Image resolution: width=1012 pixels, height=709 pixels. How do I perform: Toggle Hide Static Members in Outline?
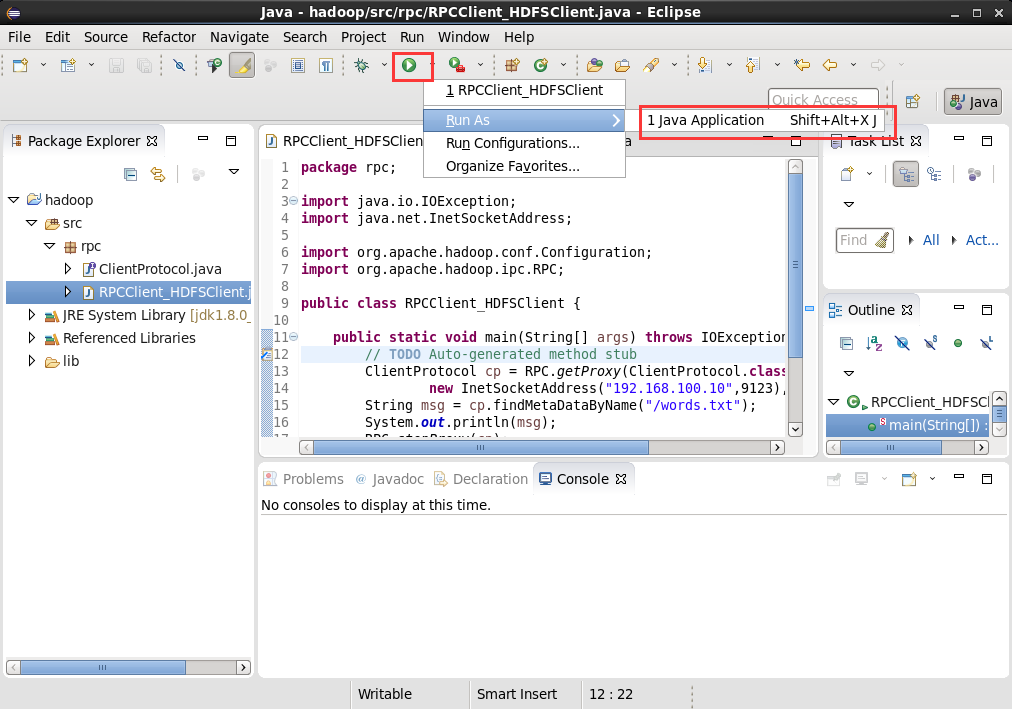point(930,343)
